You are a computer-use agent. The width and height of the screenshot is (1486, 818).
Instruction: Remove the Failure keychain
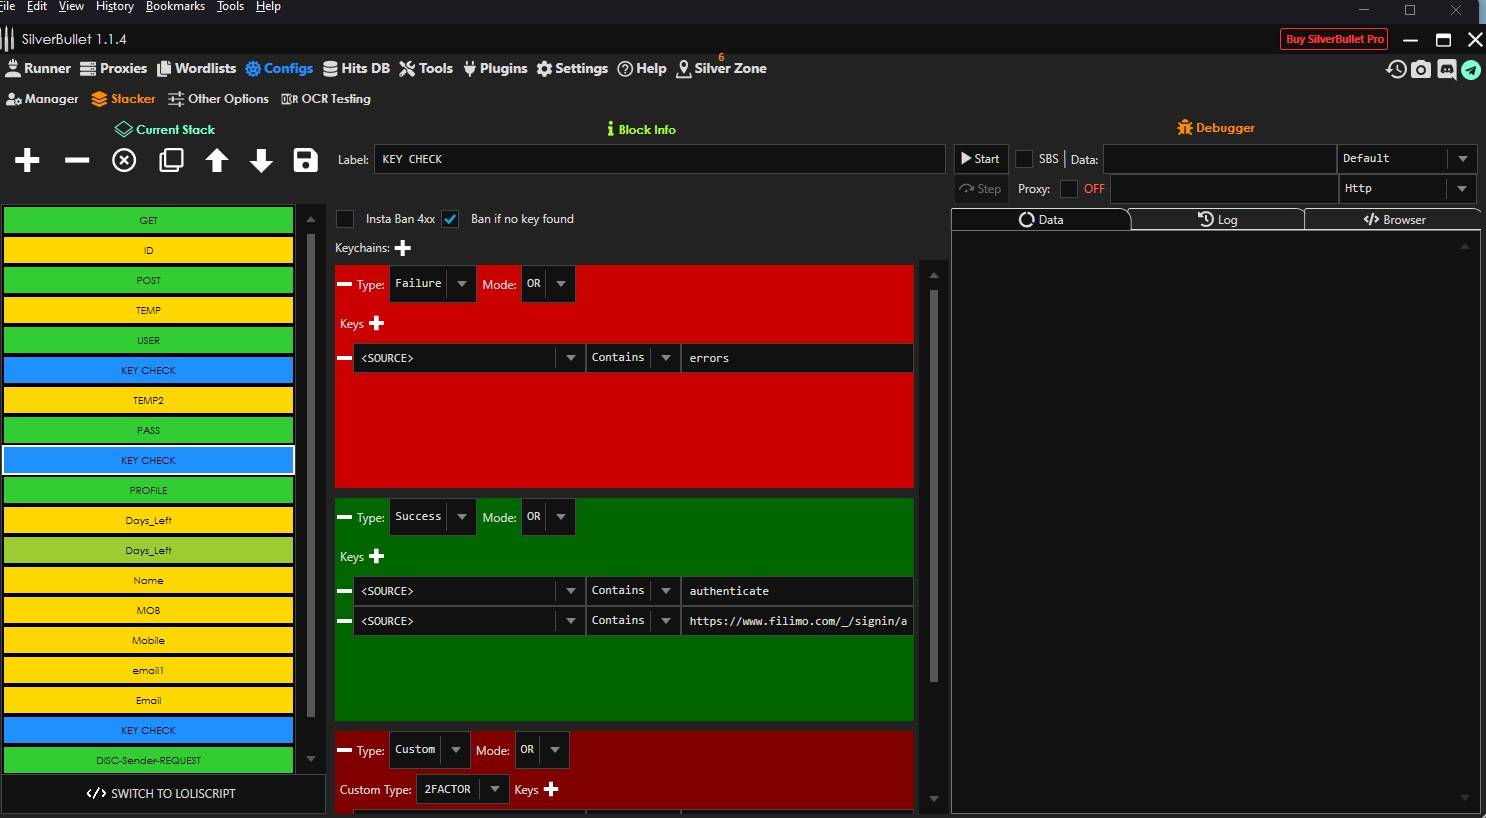tap(345, 284)
